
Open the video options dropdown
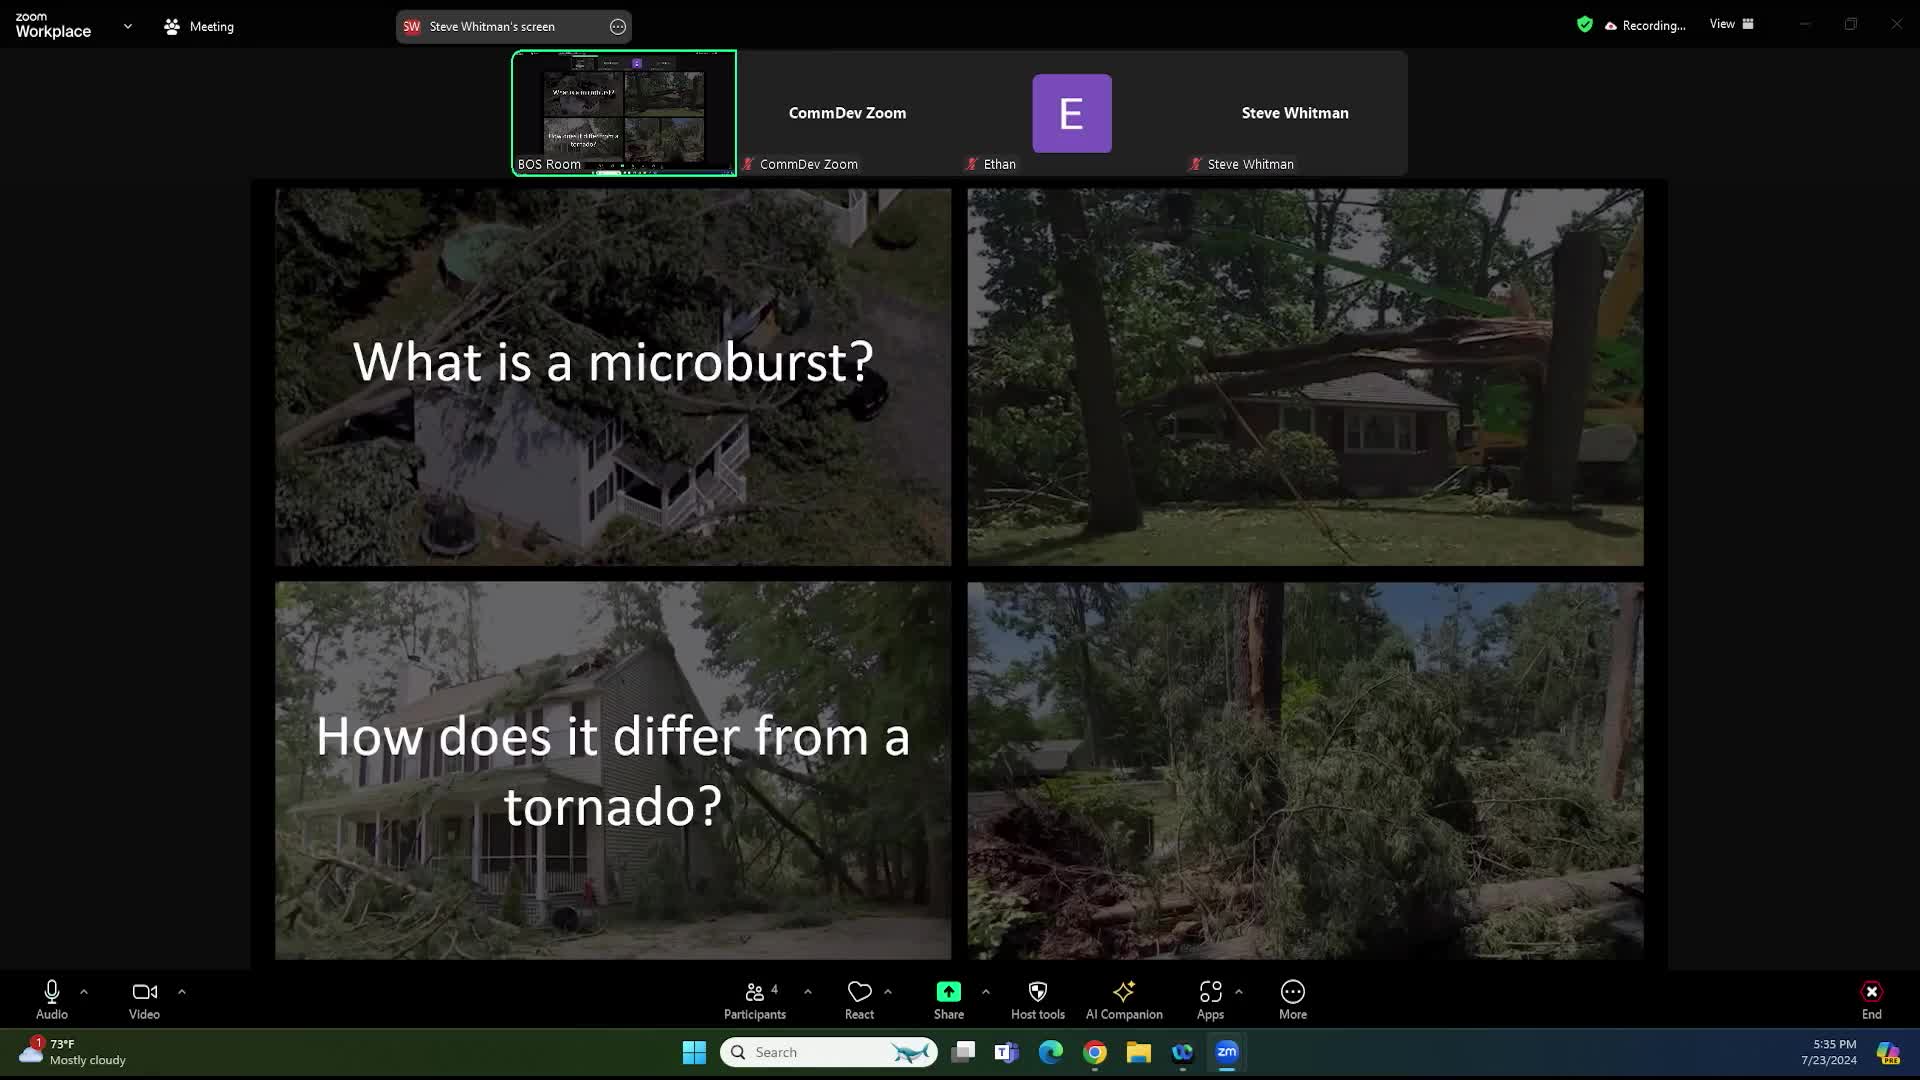coord(182,991)
